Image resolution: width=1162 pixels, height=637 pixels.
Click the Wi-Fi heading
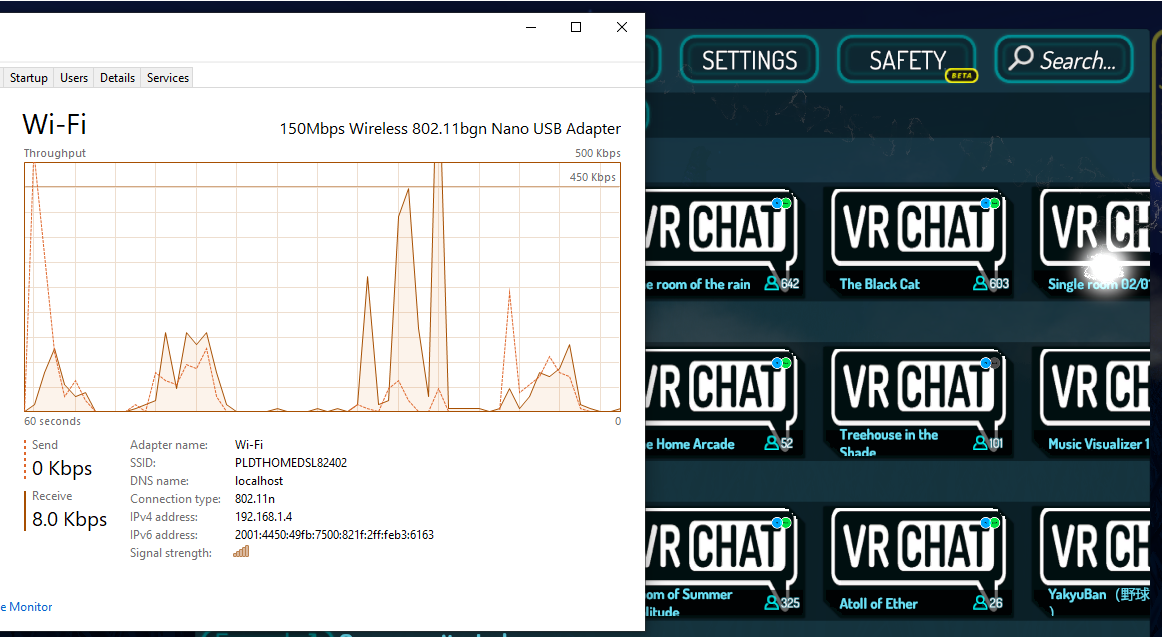54,124
